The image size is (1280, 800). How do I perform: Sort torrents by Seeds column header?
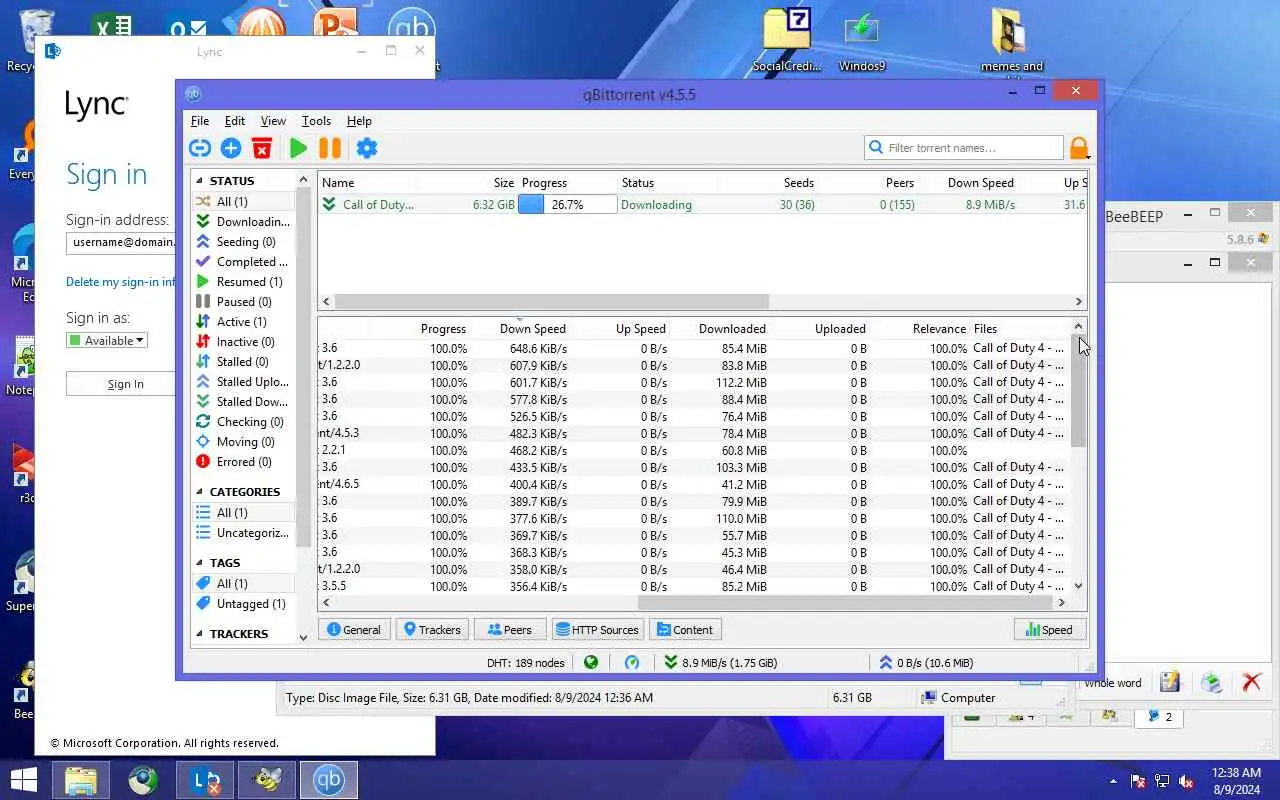coord(798,183)
